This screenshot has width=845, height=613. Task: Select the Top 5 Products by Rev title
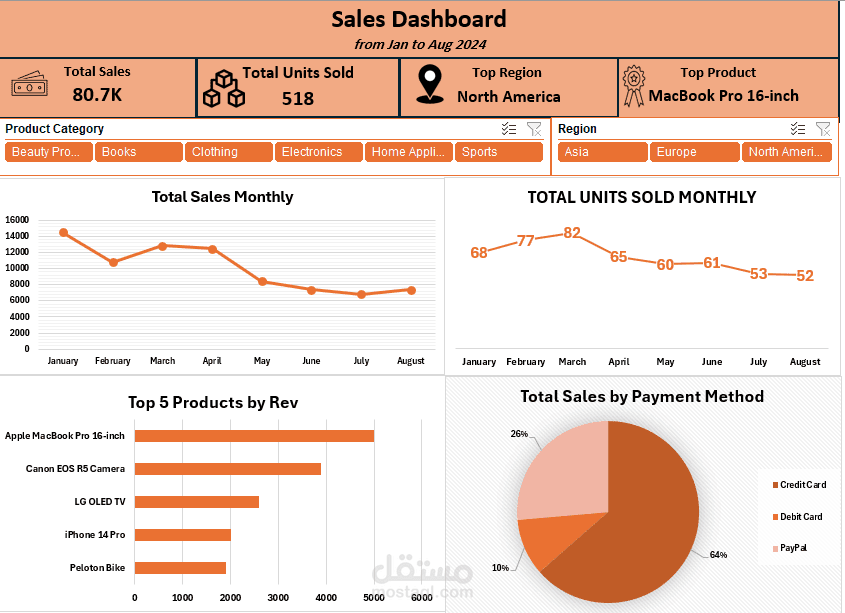pyautogui.click(x=213, y=403)
